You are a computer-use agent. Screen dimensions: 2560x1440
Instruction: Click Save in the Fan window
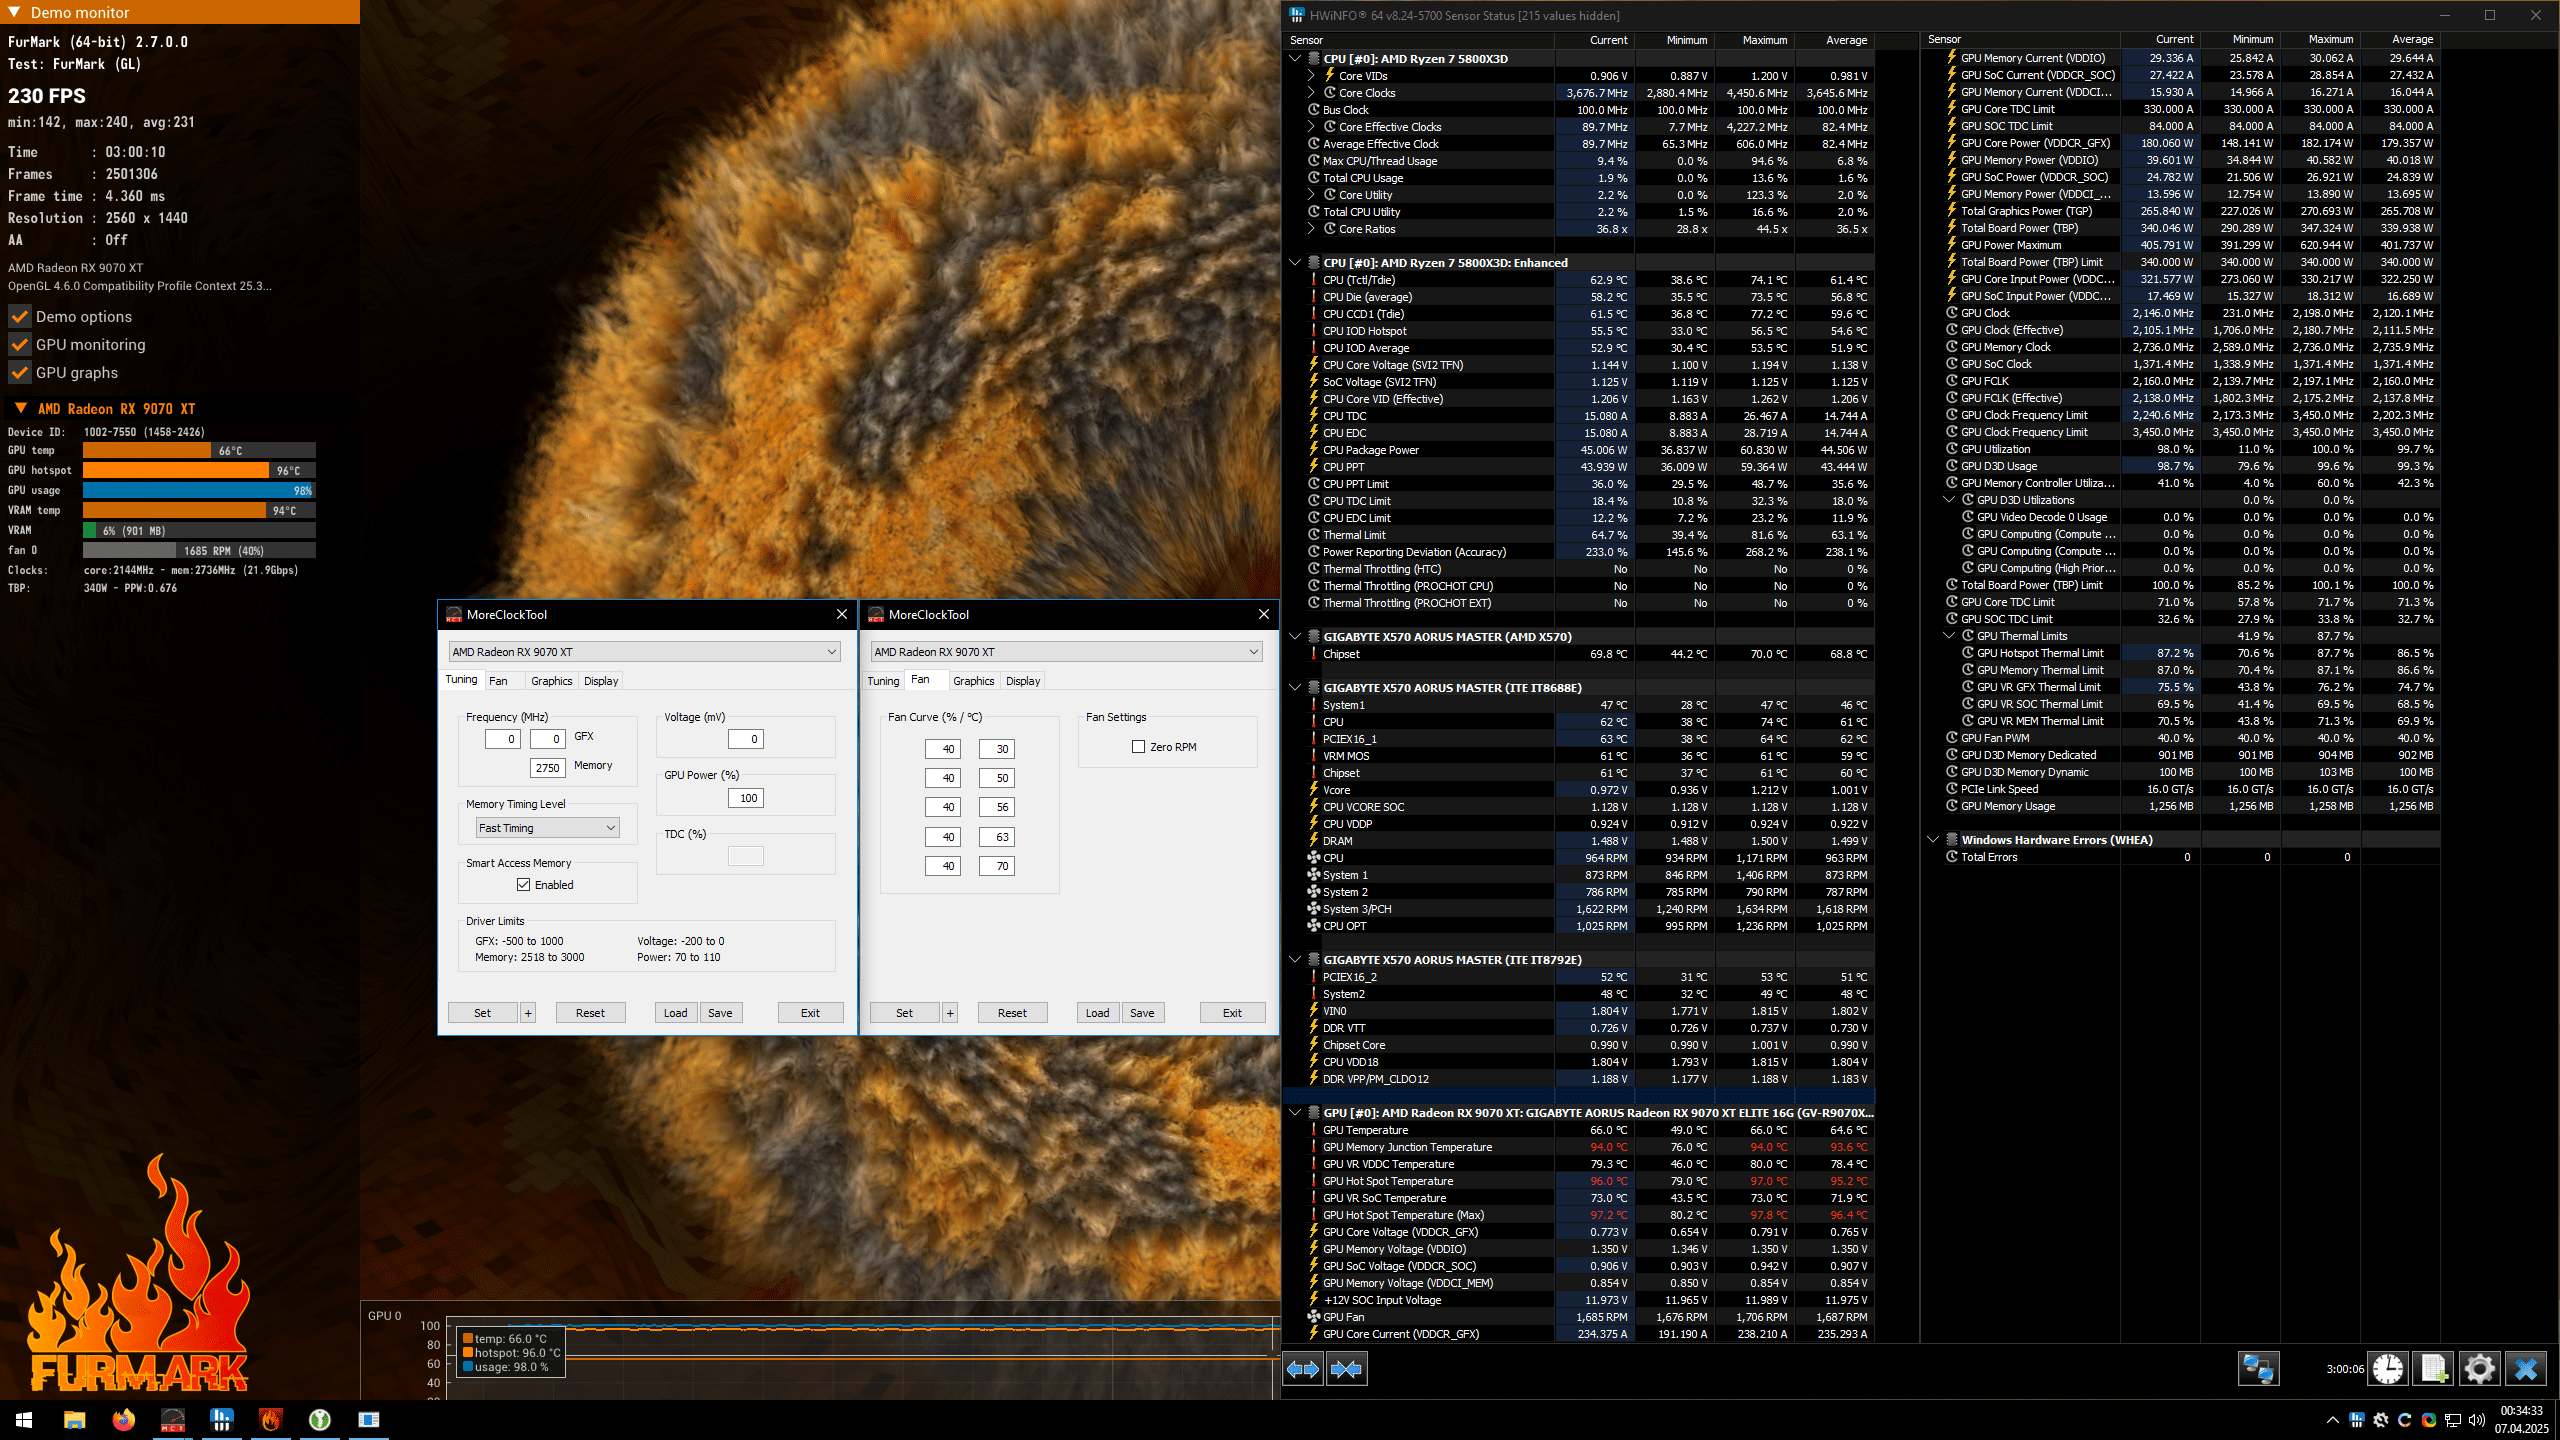click(1142, 1013)
